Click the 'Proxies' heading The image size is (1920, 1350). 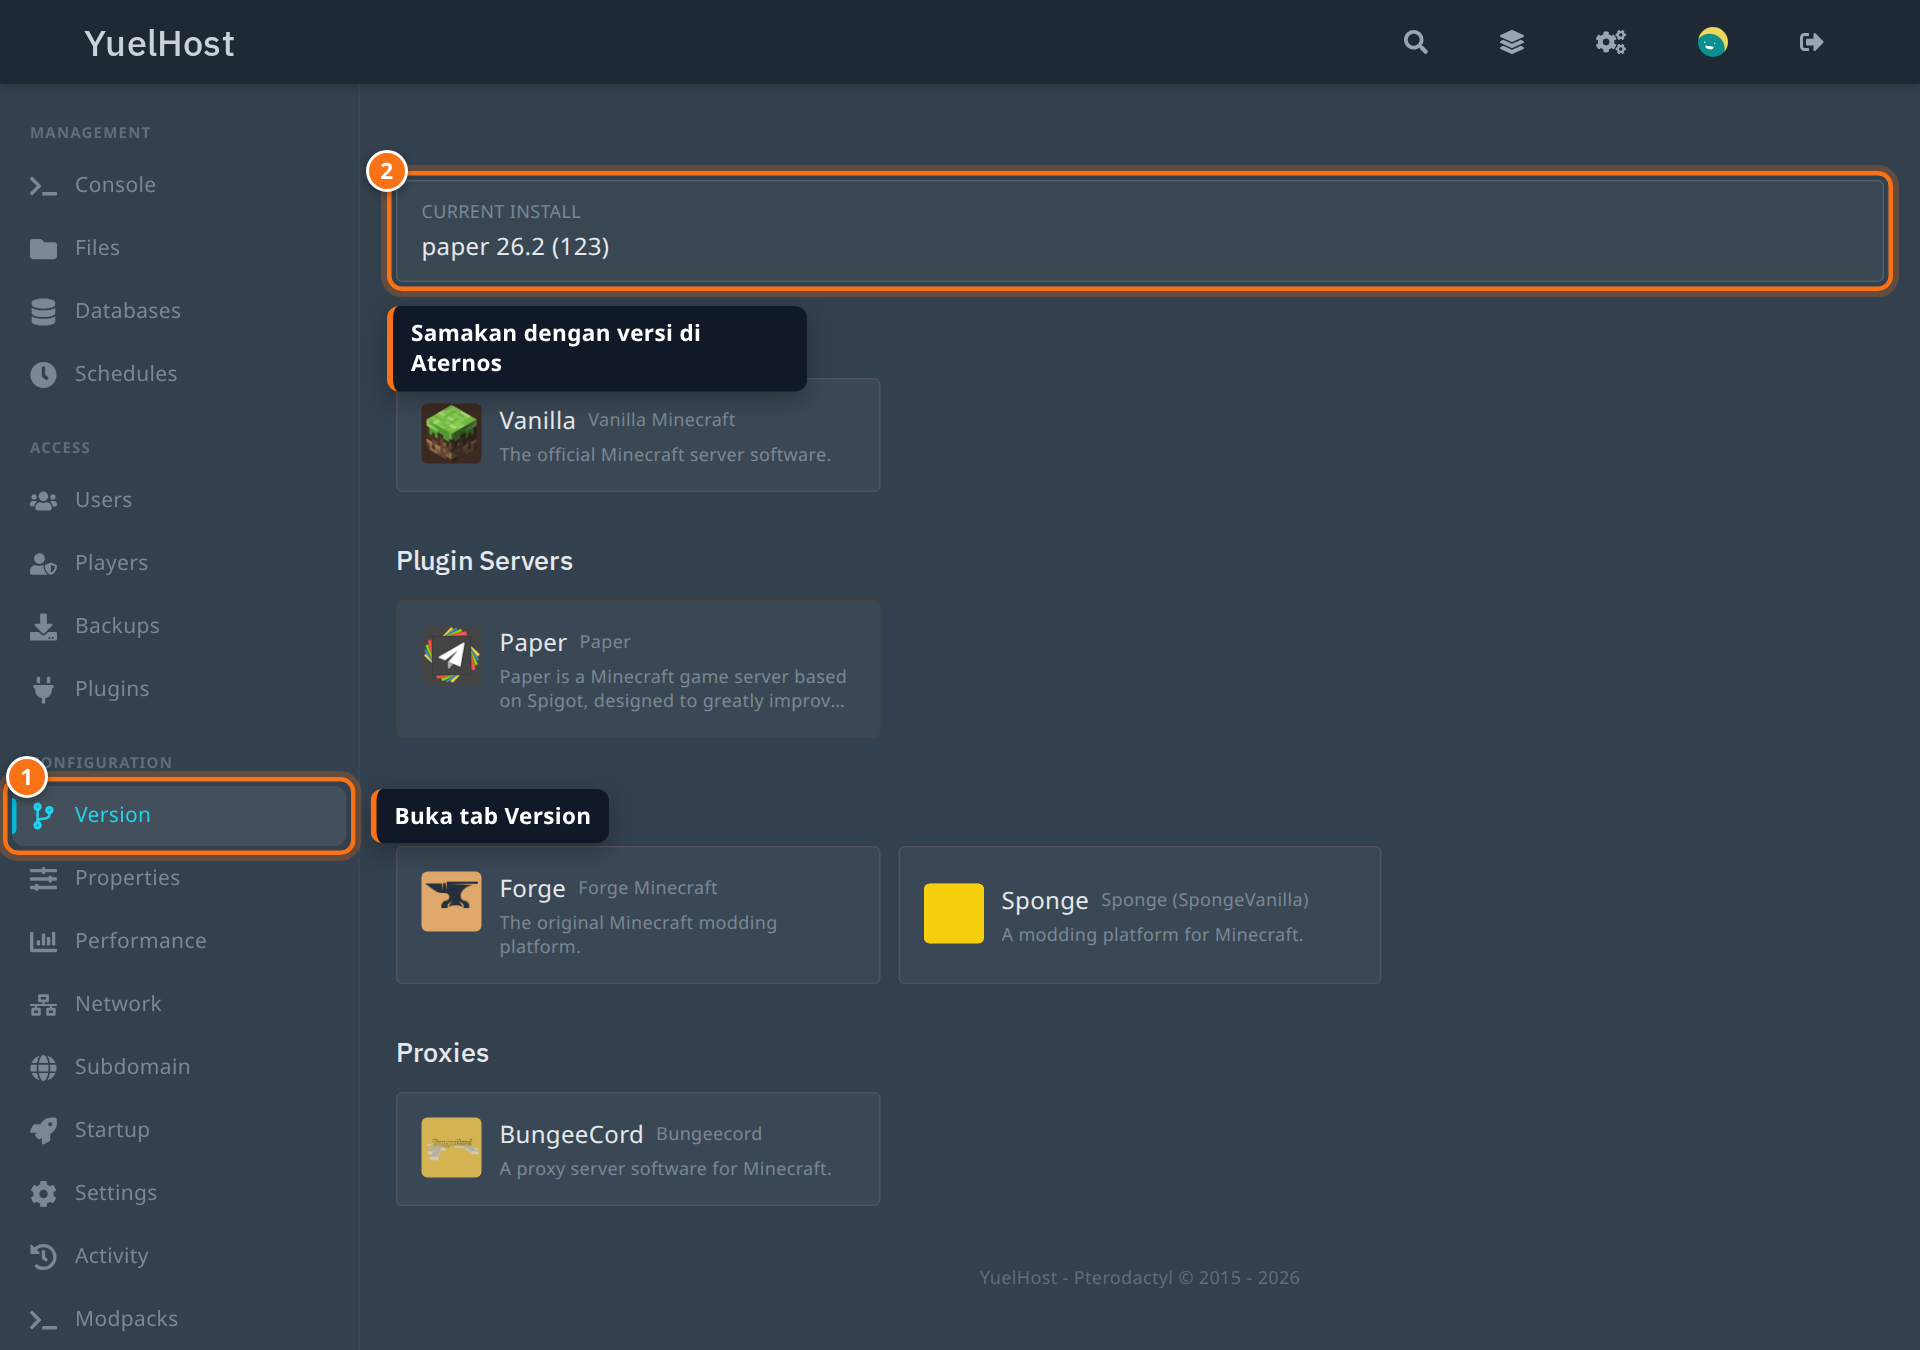pyautogui.click(x=442, y=1053)
